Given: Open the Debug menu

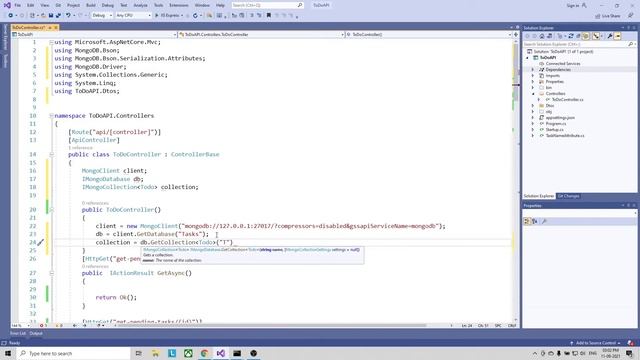Looking at the screenshot, I should tap(108, 5).
